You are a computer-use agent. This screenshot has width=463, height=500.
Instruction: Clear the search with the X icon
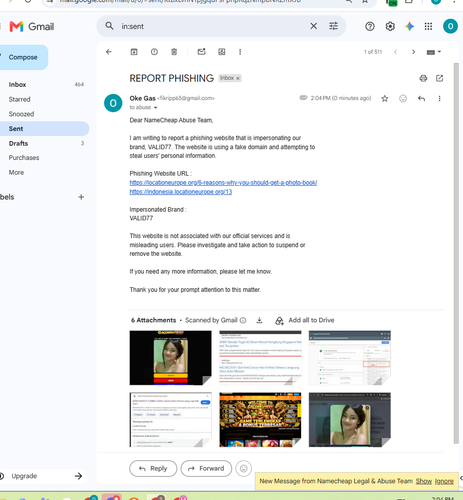(314, 26)
